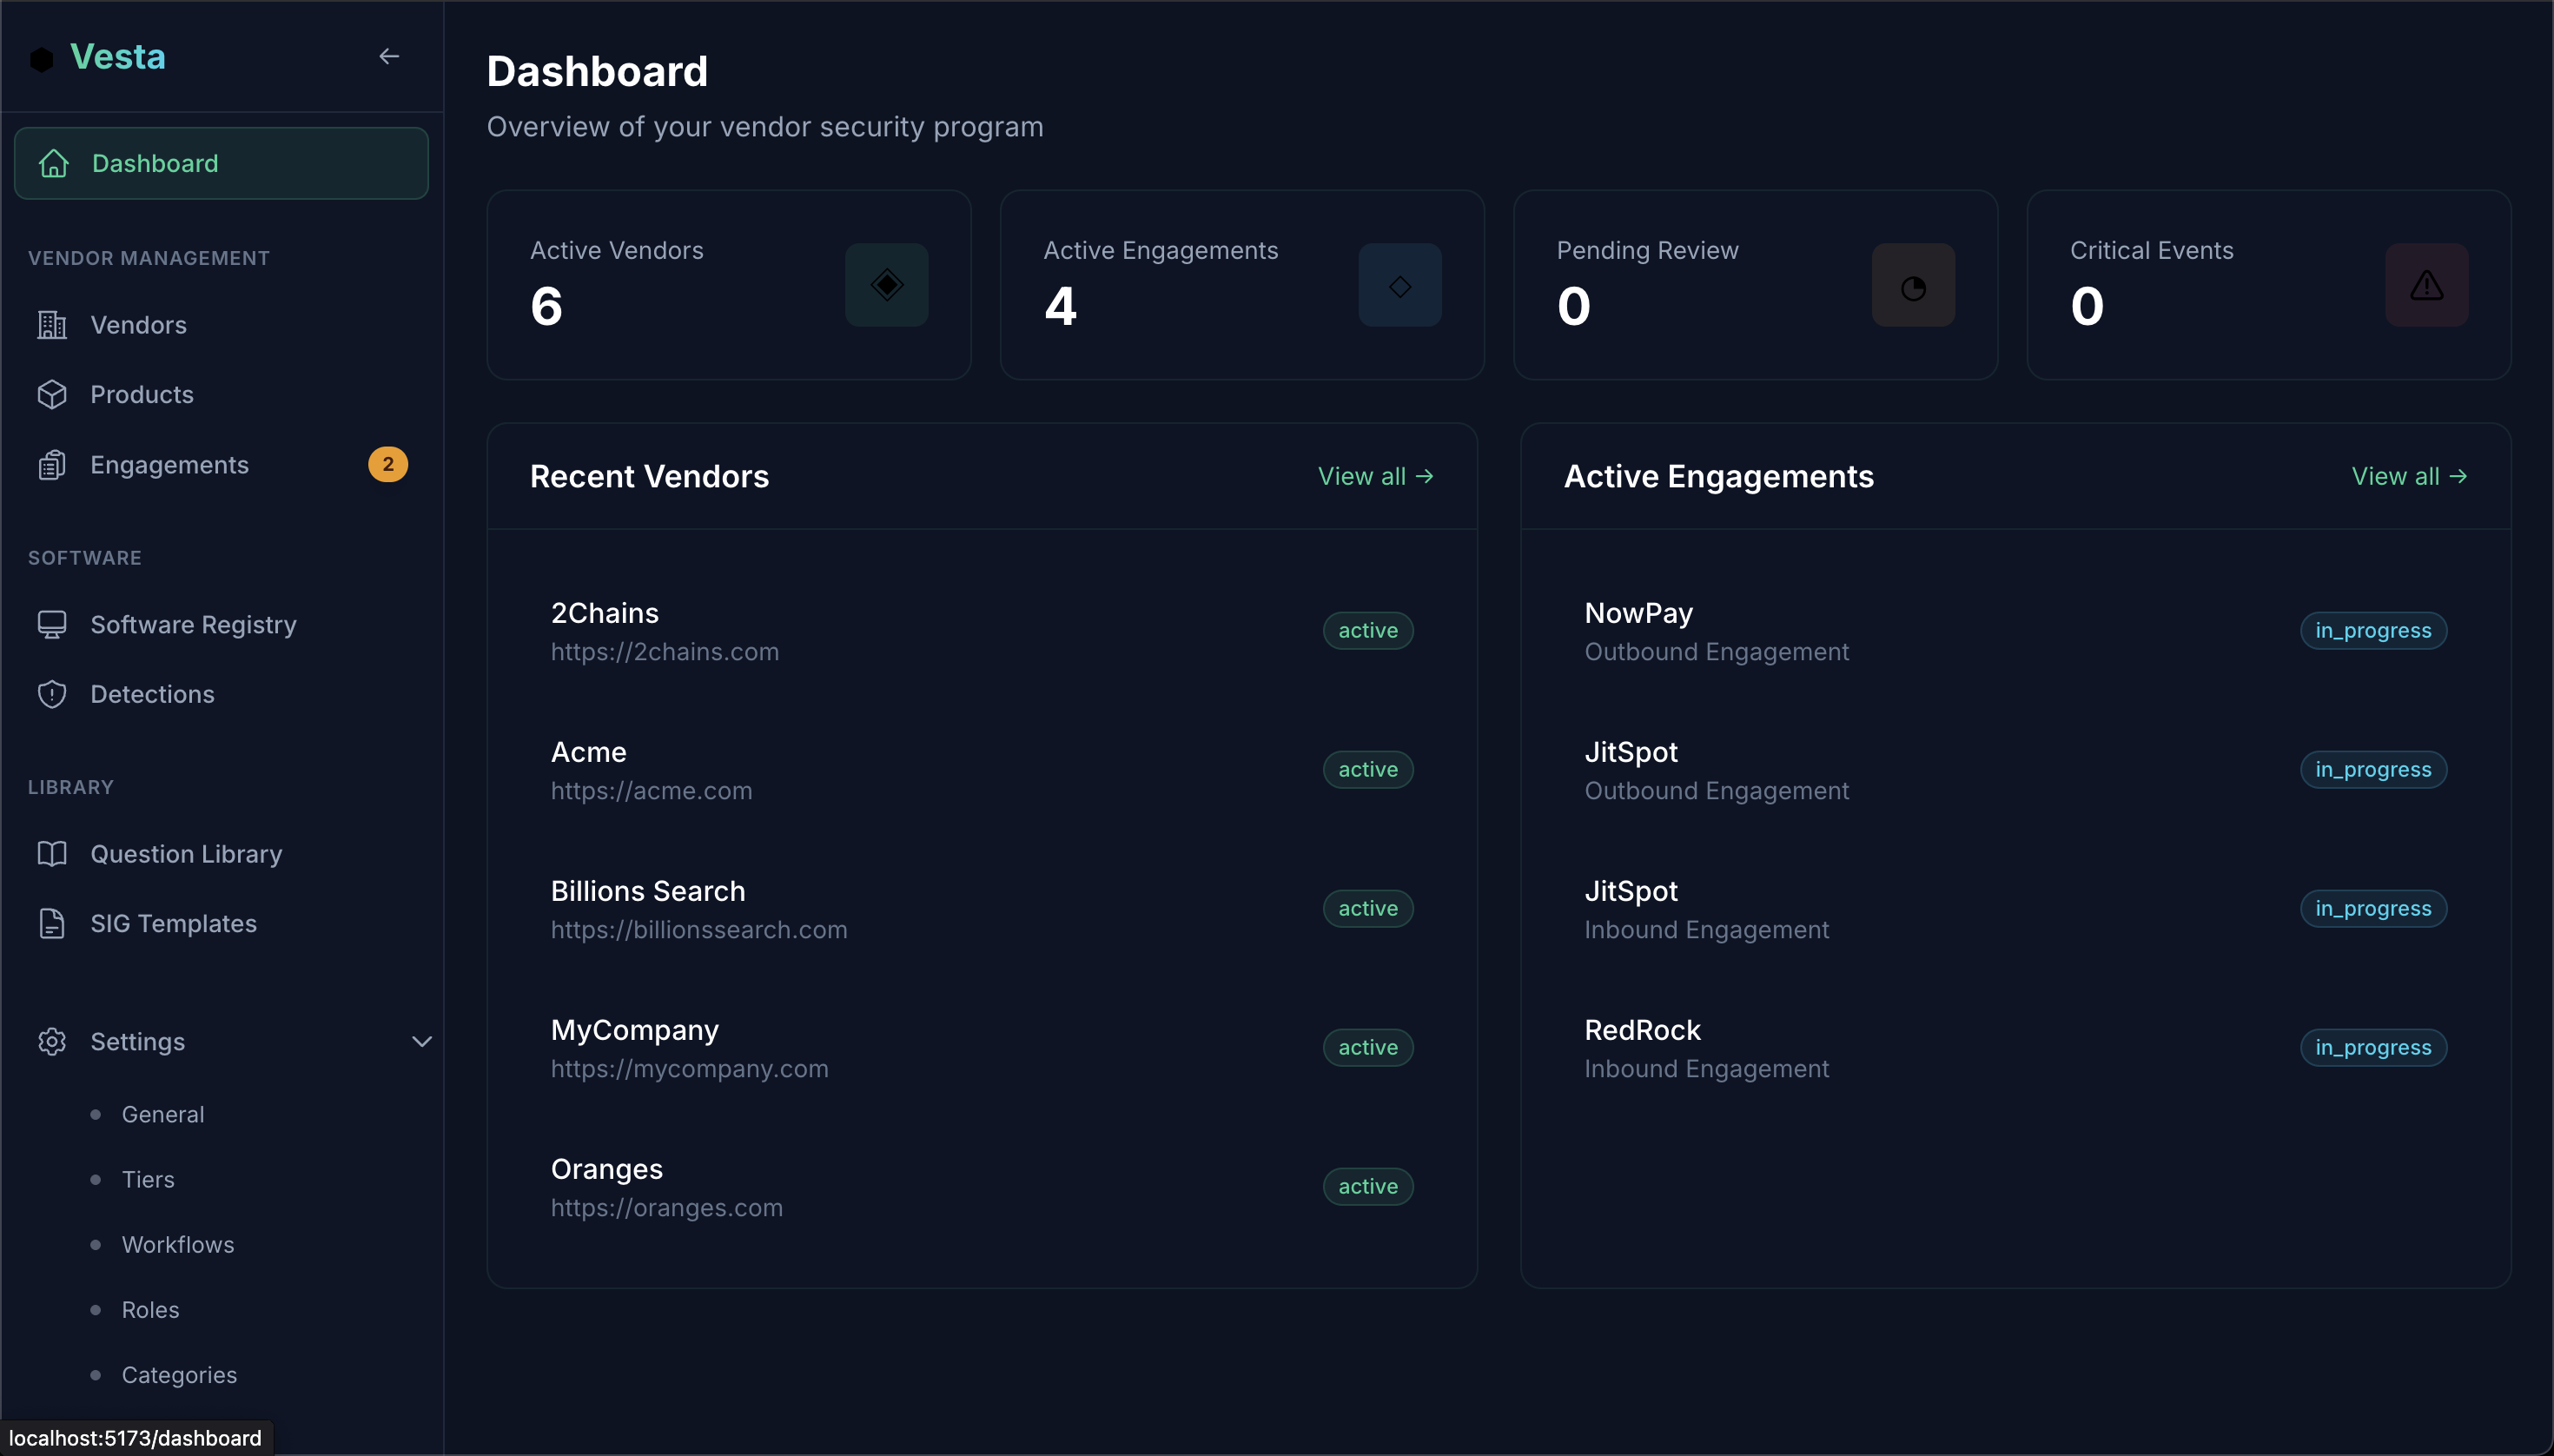This screenshot has height=1456, width=2554.
Task: Click the Vendors building icon in sidebar
Action: pos(52,324)
